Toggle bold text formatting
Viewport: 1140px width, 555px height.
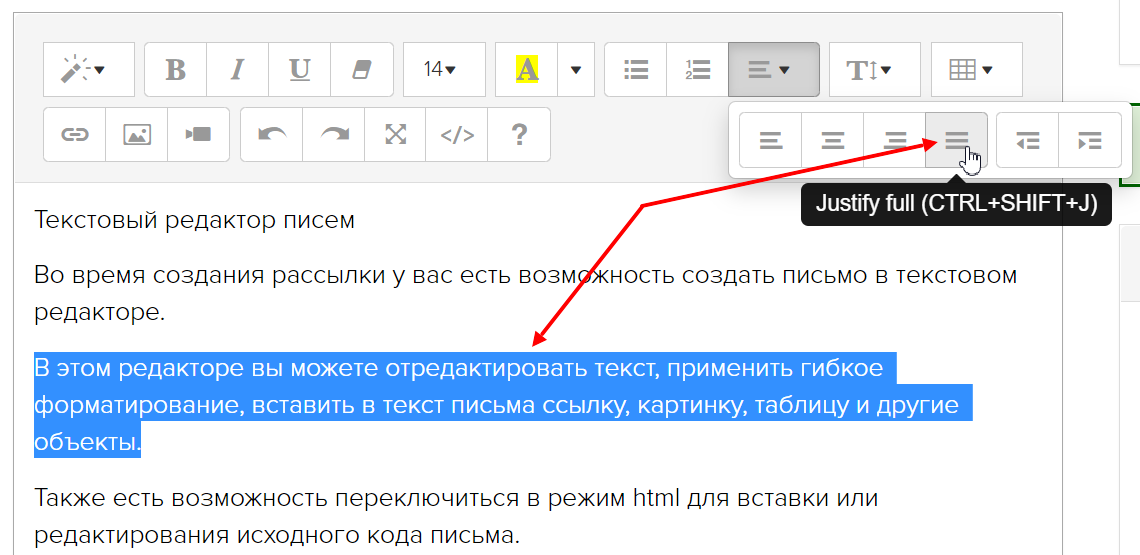tap(175, 69)
